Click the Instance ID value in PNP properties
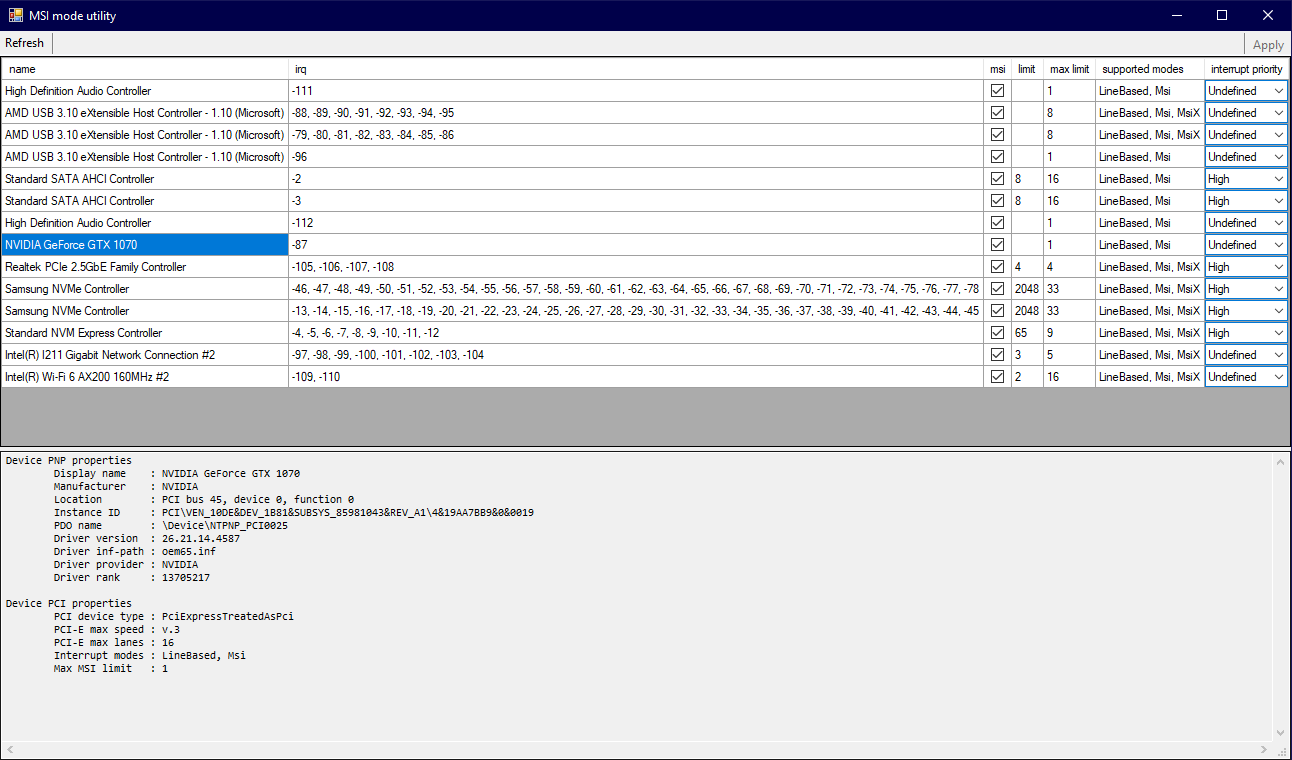 coord(348,513)
